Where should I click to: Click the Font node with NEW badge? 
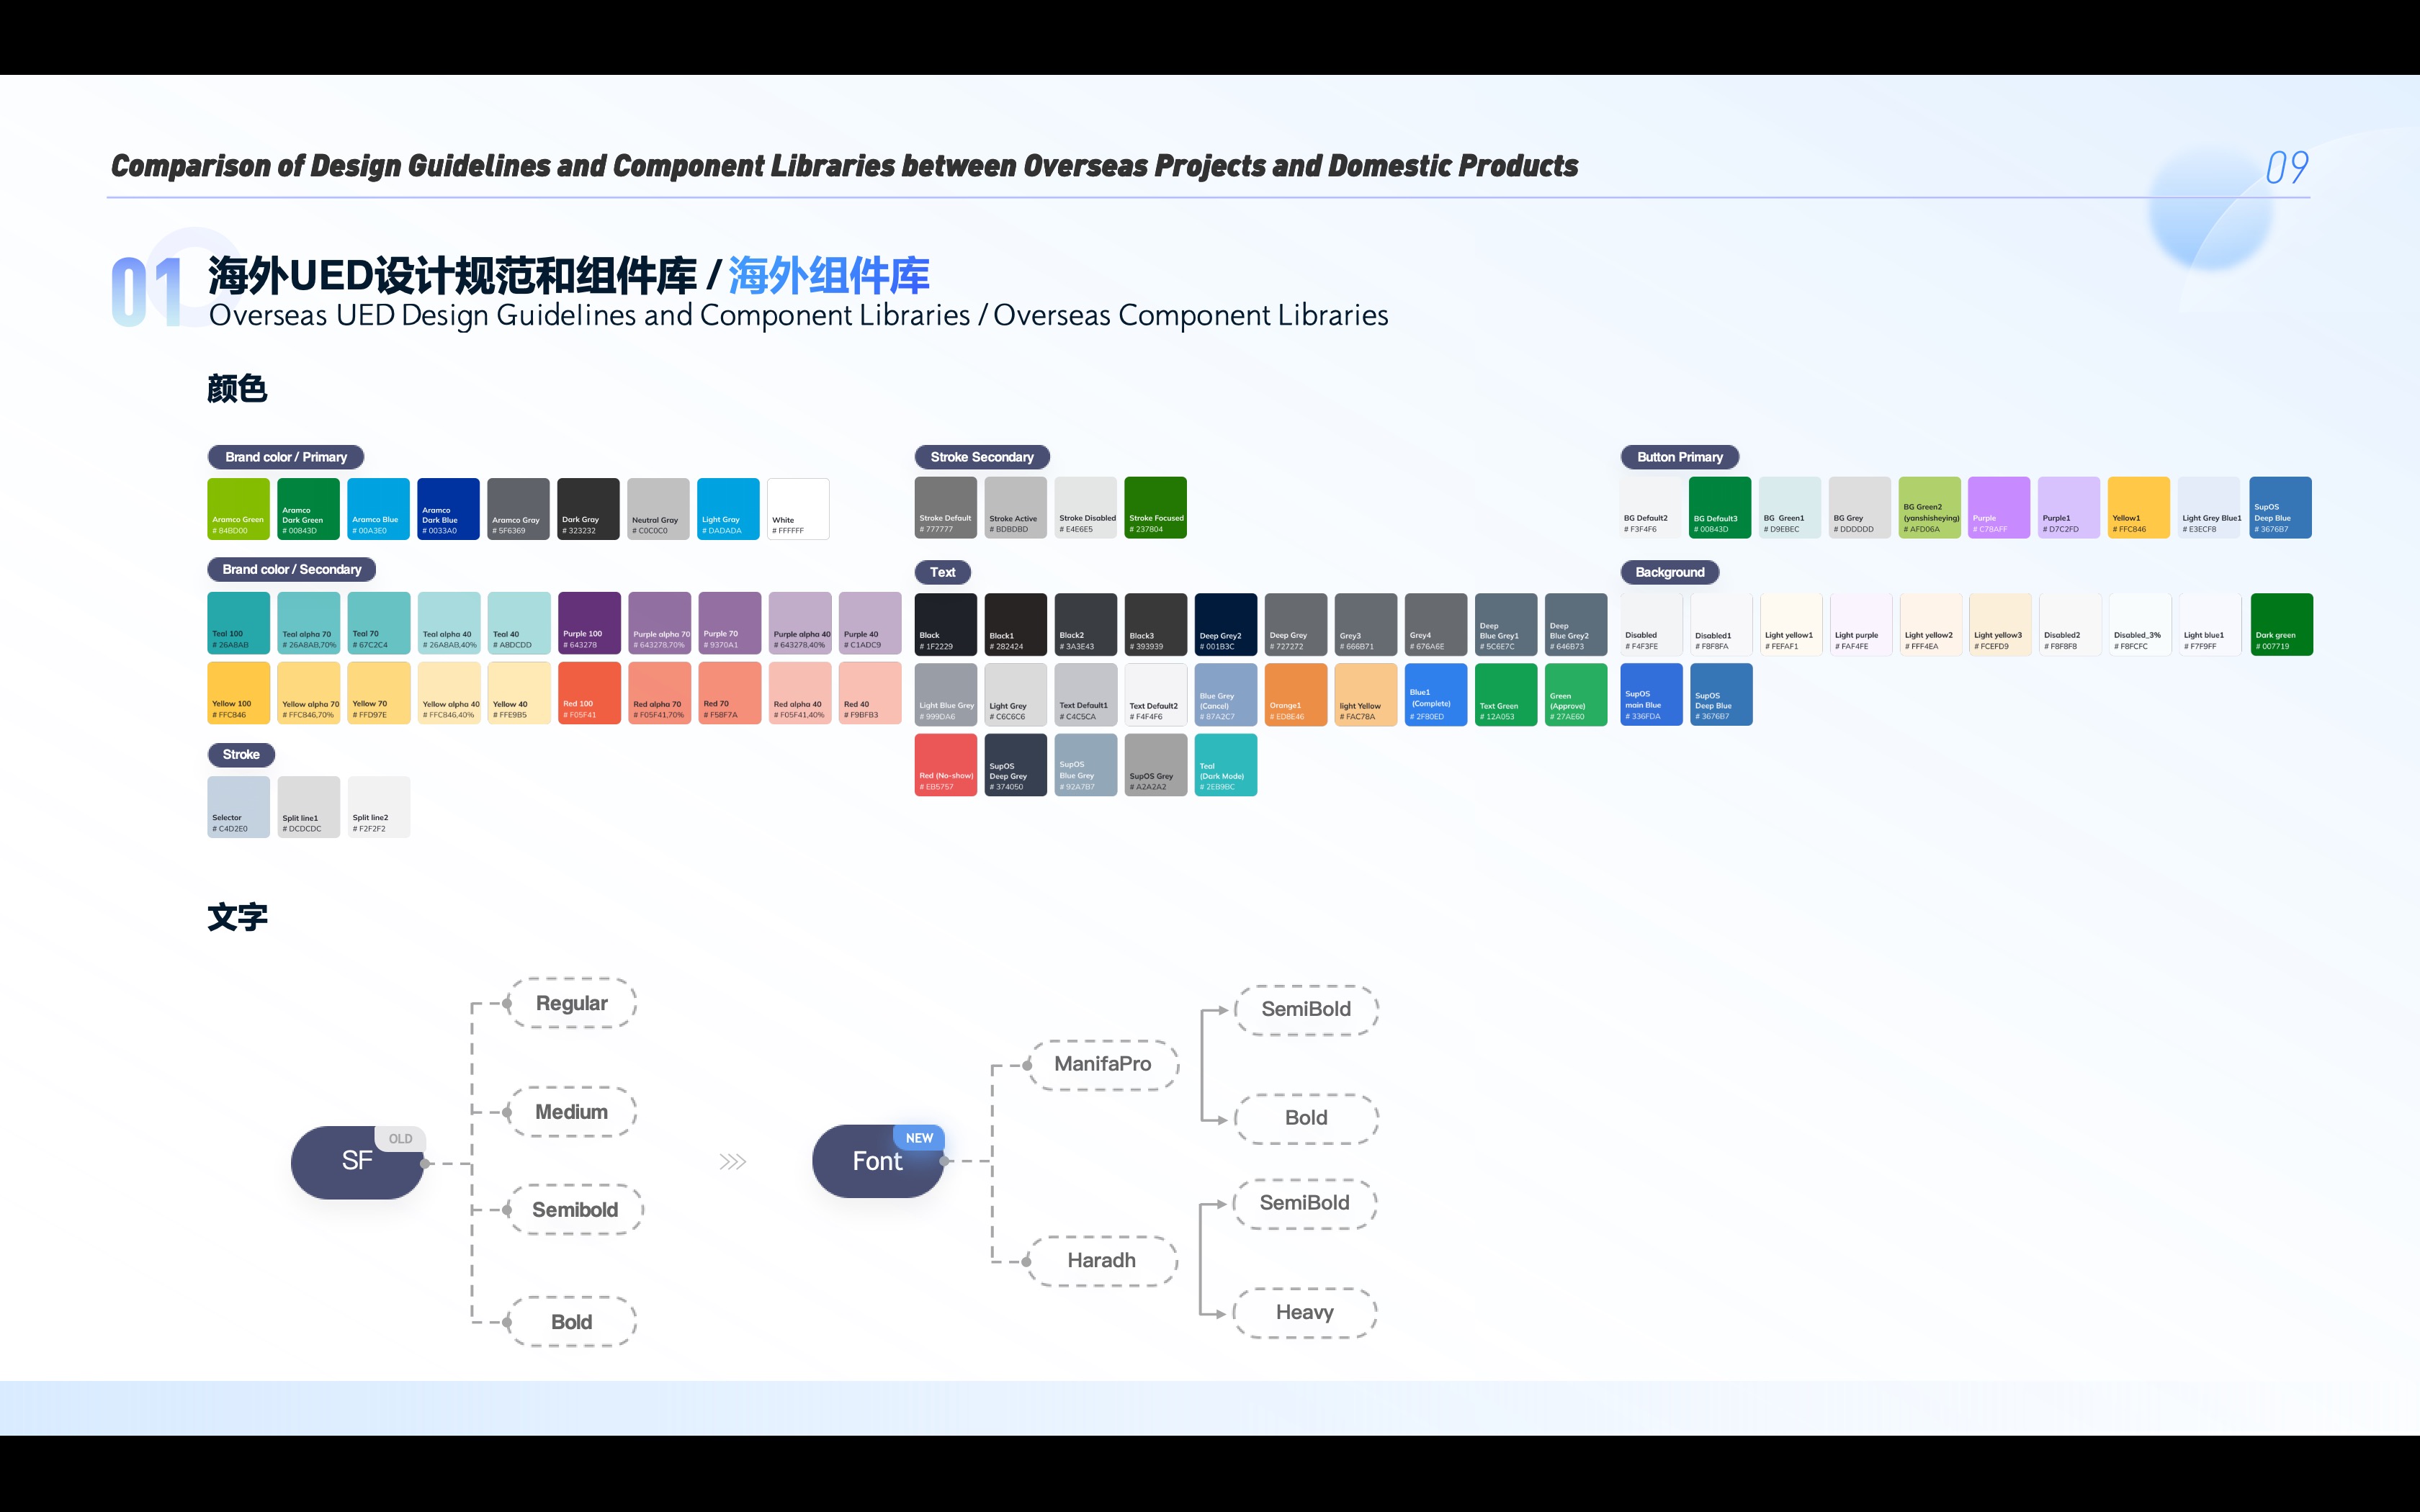[x=877, y=1161]
